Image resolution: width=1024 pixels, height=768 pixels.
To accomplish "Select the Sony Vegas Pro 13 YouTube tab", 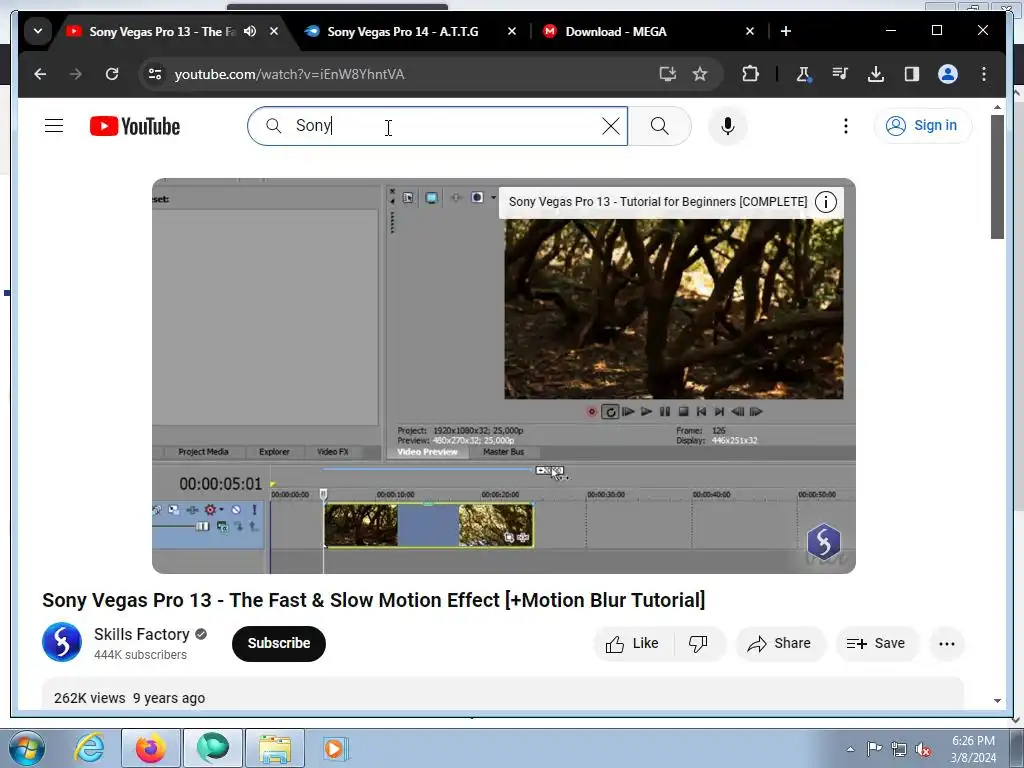I will (x=161, y=31).
